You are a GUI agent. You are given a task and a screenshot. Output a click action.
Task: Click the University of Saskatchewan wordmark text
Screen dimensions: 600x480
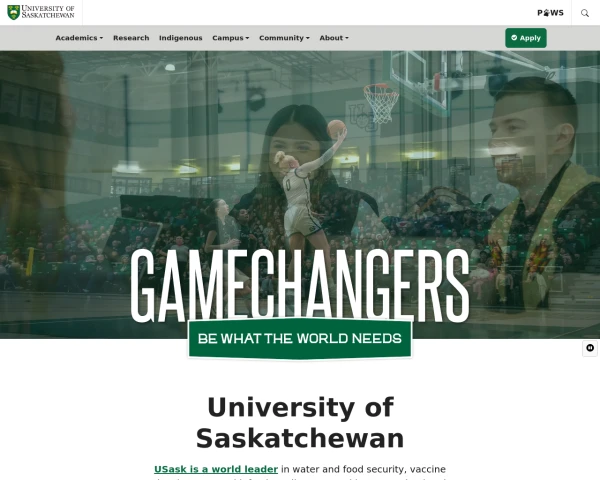pyautogui.click(x=48, y=12)
